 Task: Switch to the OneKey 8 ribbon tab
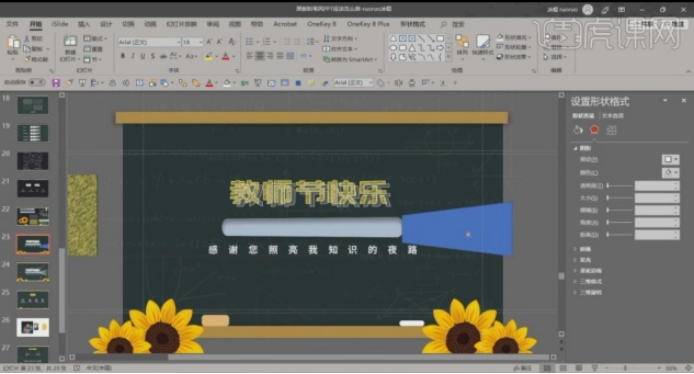pyautogui.click(x=322, y=24)
